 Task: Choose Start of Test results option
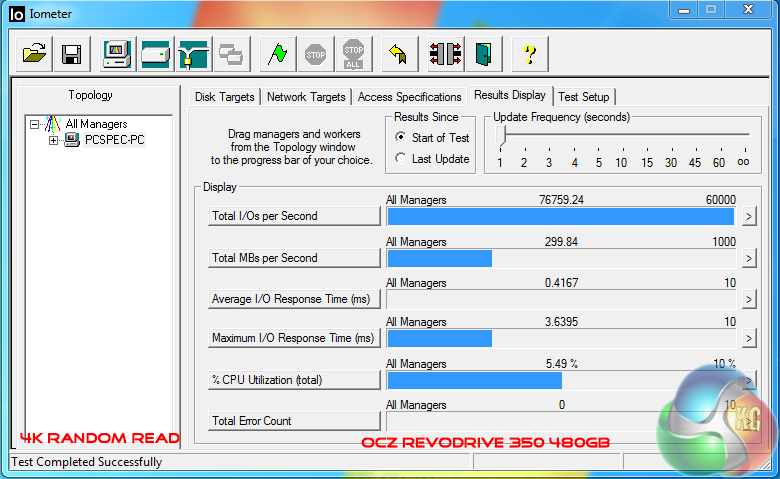[400, 137]
